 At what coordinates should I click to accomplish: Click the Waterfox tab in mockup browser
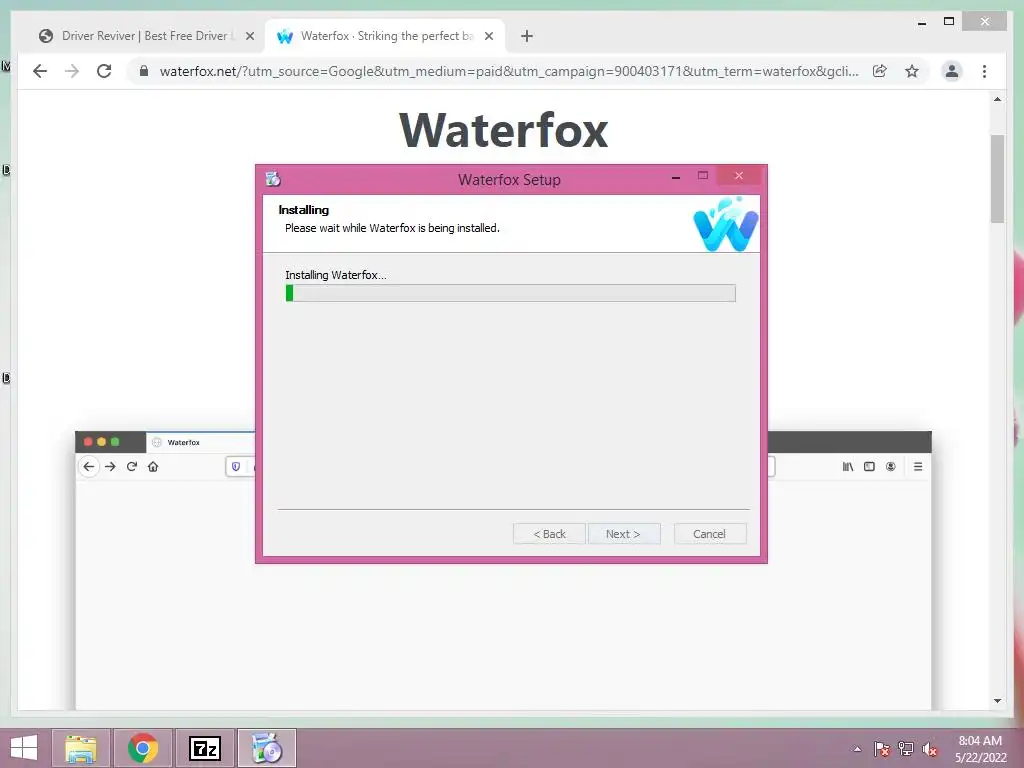click(199, 442)
